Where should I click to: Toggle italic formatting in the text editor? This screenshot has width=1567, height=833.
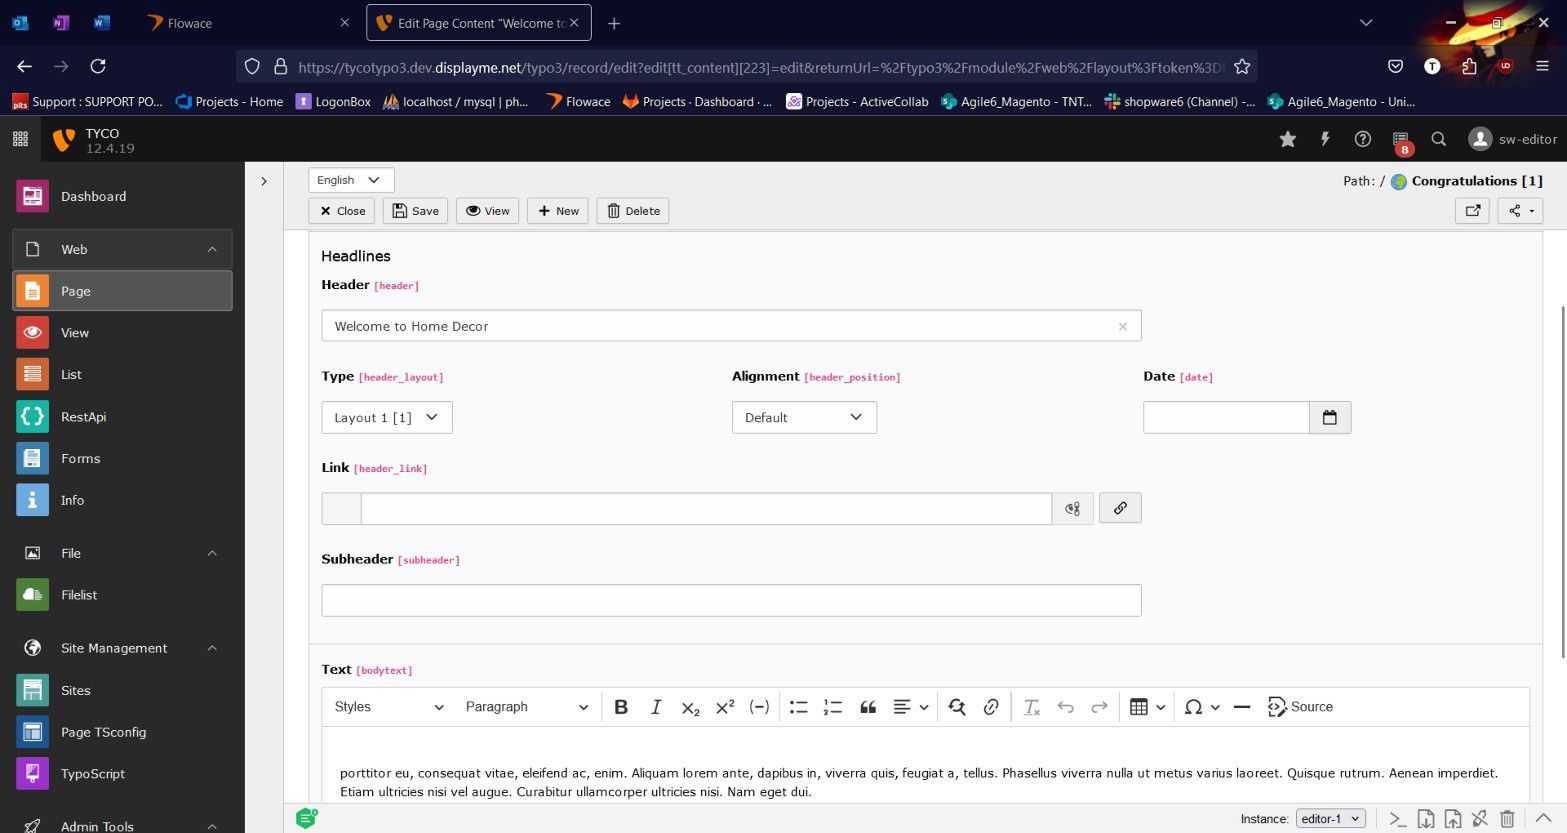(656, 707)
